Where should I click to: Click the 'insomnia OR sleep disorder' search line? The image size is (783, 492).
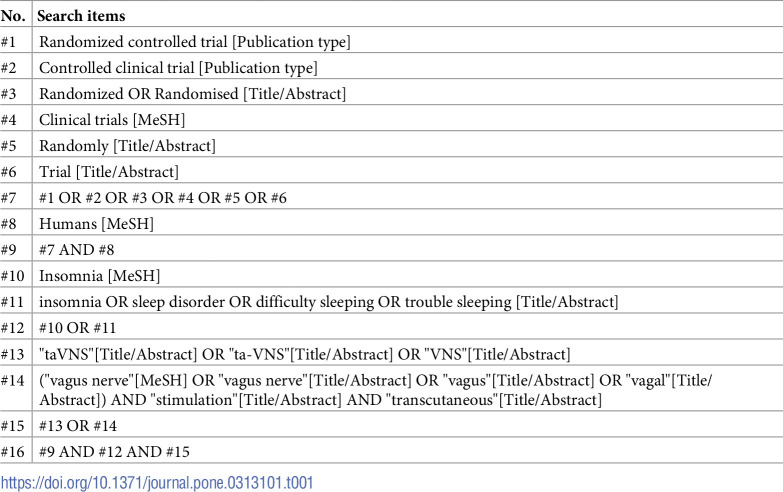pos(329,302)
